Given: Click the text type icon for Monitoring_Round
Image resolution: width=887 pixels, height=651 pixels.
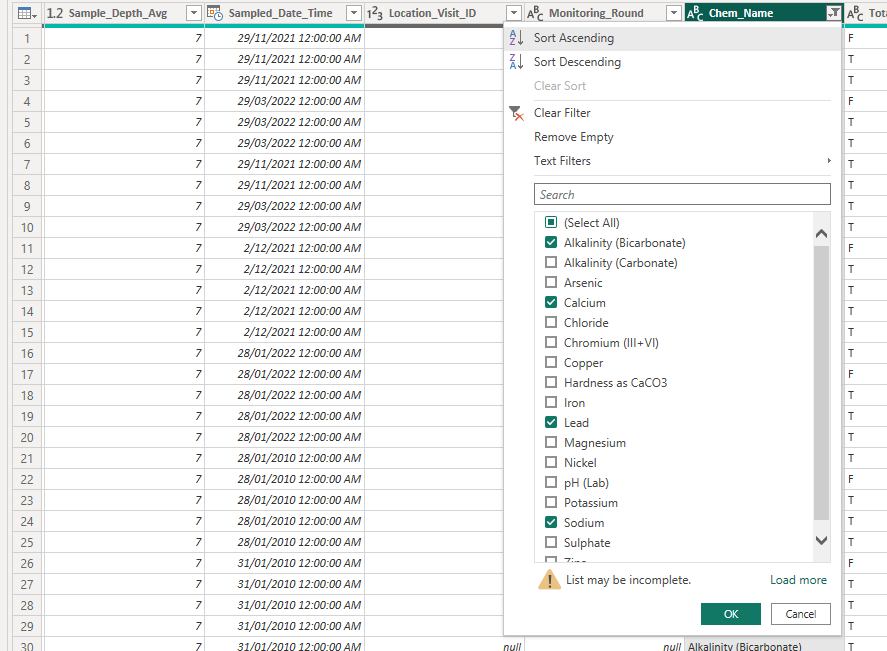Looking at the screenshot, I should pos(535,13).
